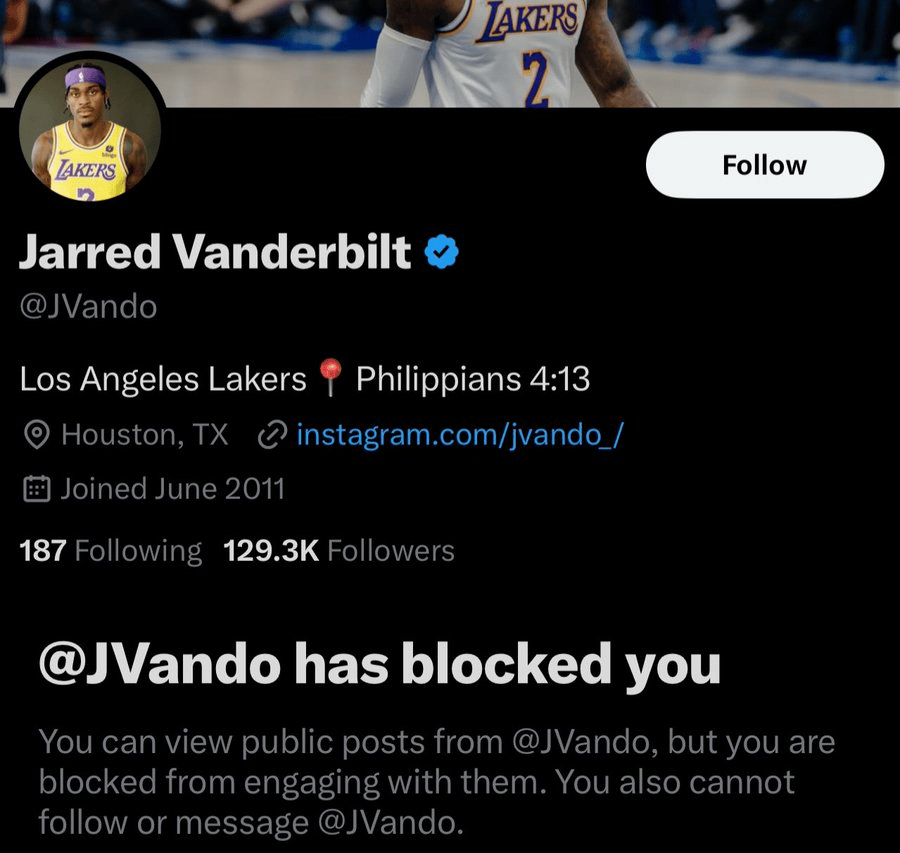Open the instagram.com/jvando_/ link
This screenshot has width=900, height=853.
[x=460, y=435]
